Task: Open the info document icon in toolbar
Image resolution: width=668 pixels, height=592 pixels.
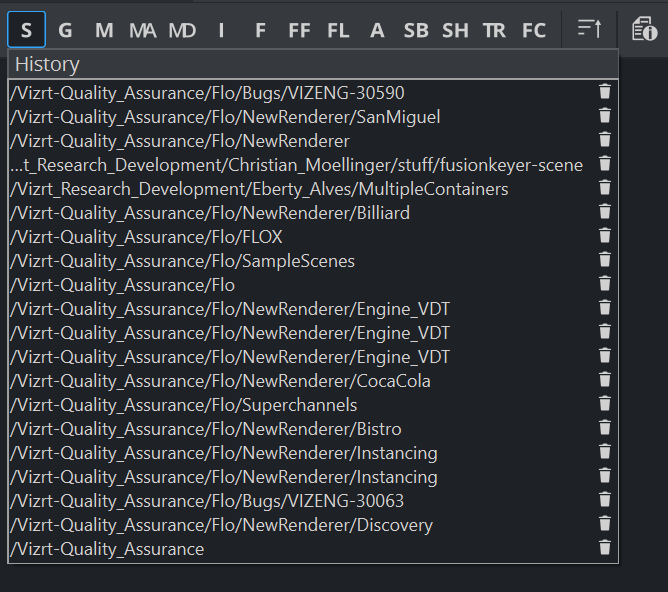Action: coord(644,30)
